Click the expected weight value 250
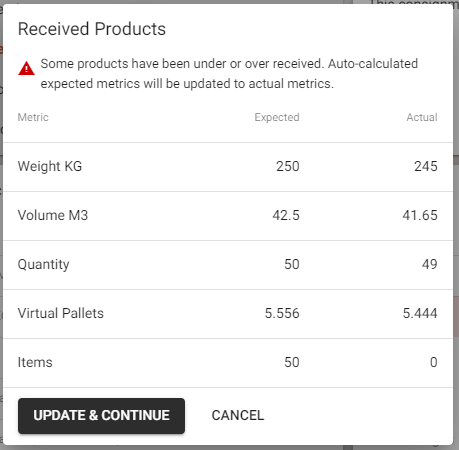The width and height of the screenshot is (459, 450). click(288, 166)
